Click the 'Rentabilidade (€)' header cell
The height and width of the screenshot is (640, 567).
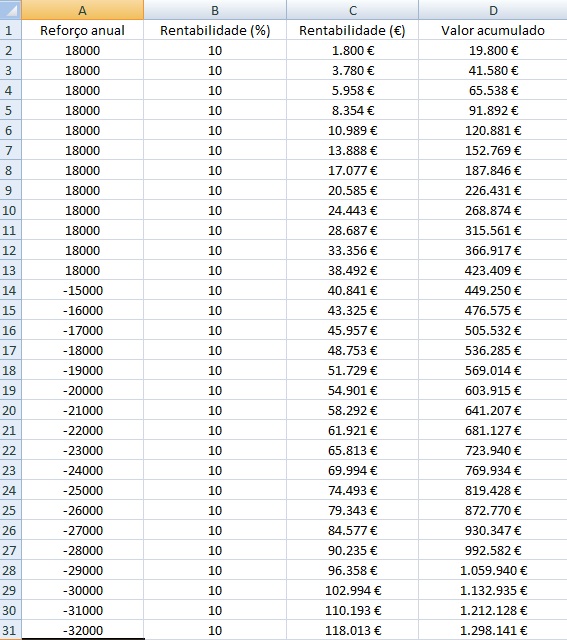352,30
